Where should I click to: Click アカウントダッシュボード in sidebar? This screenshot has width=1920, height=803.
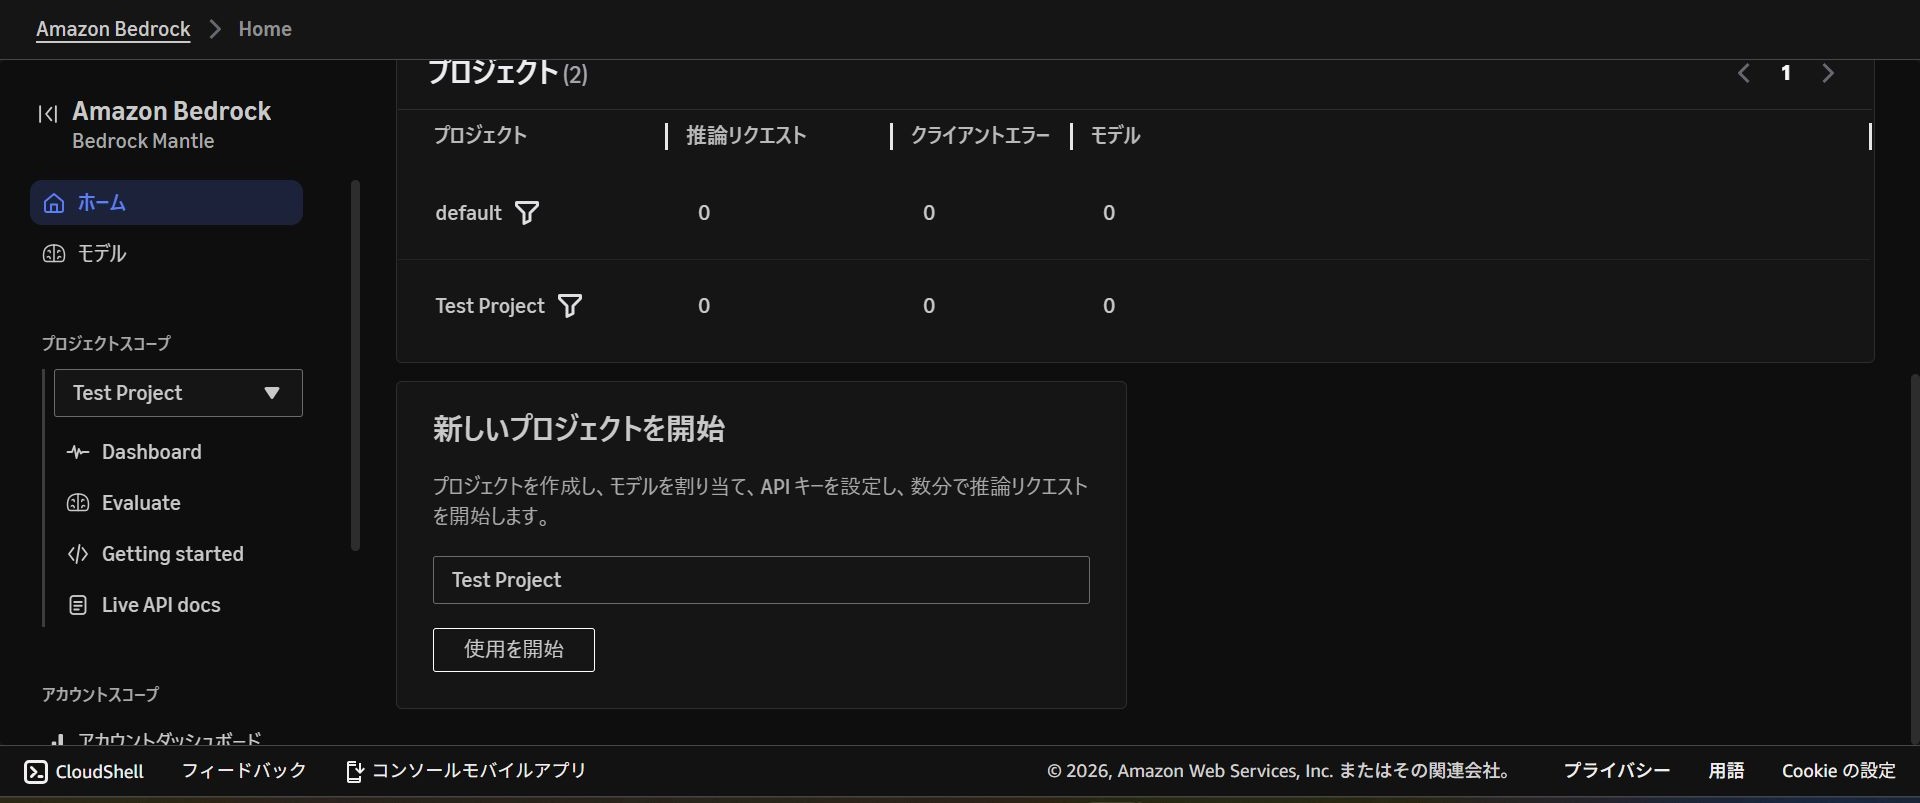[x=170, y=739]
